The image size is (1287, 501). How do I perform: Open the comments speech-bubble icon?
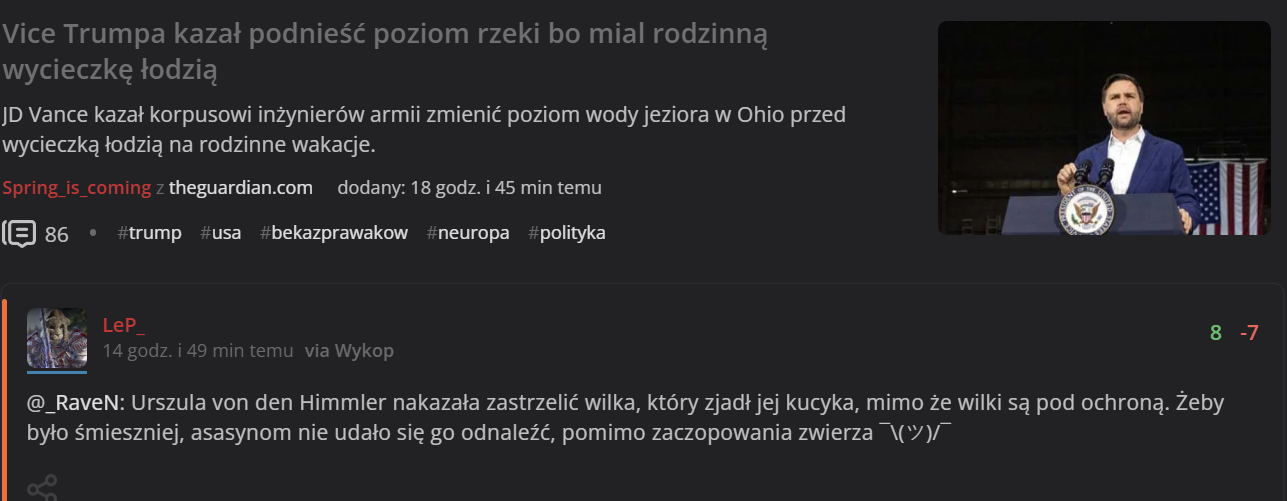20,234
